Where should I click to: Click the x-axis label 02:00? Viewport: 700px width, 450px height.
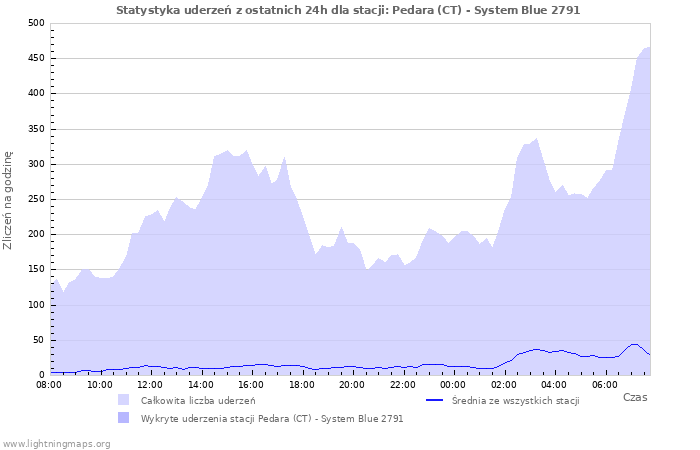504,385
